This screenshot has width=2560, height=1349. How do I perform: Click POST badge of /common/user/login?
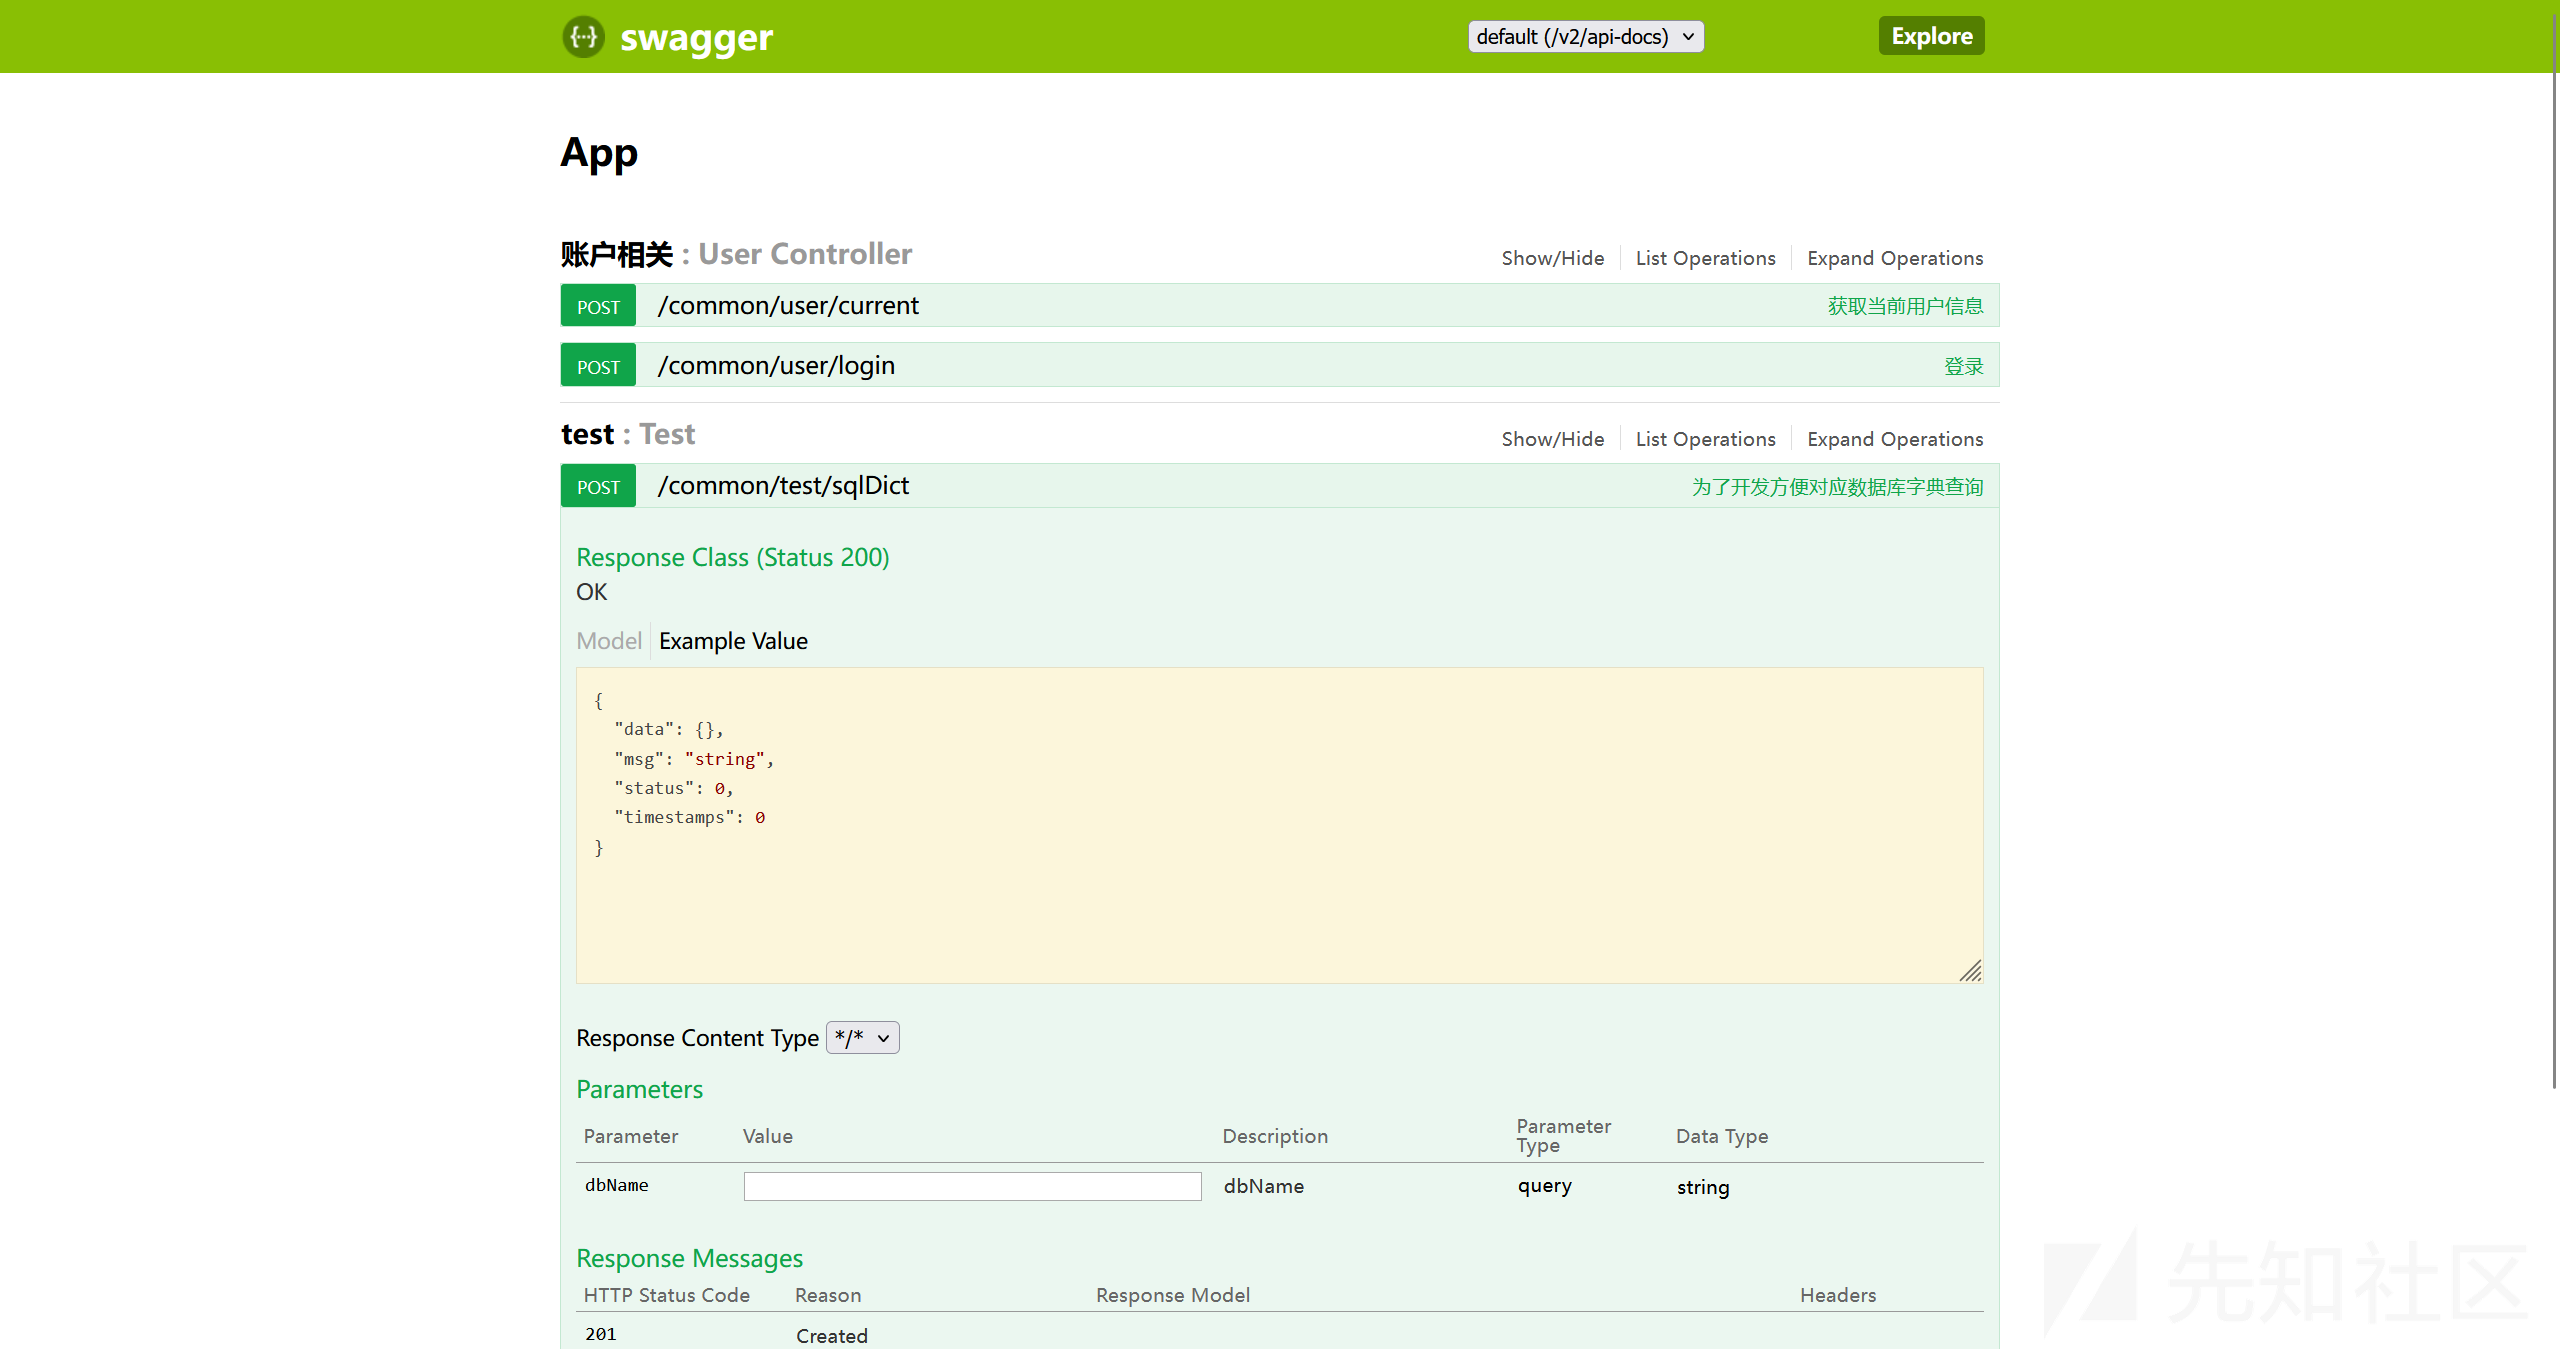[x=598, y=367]
